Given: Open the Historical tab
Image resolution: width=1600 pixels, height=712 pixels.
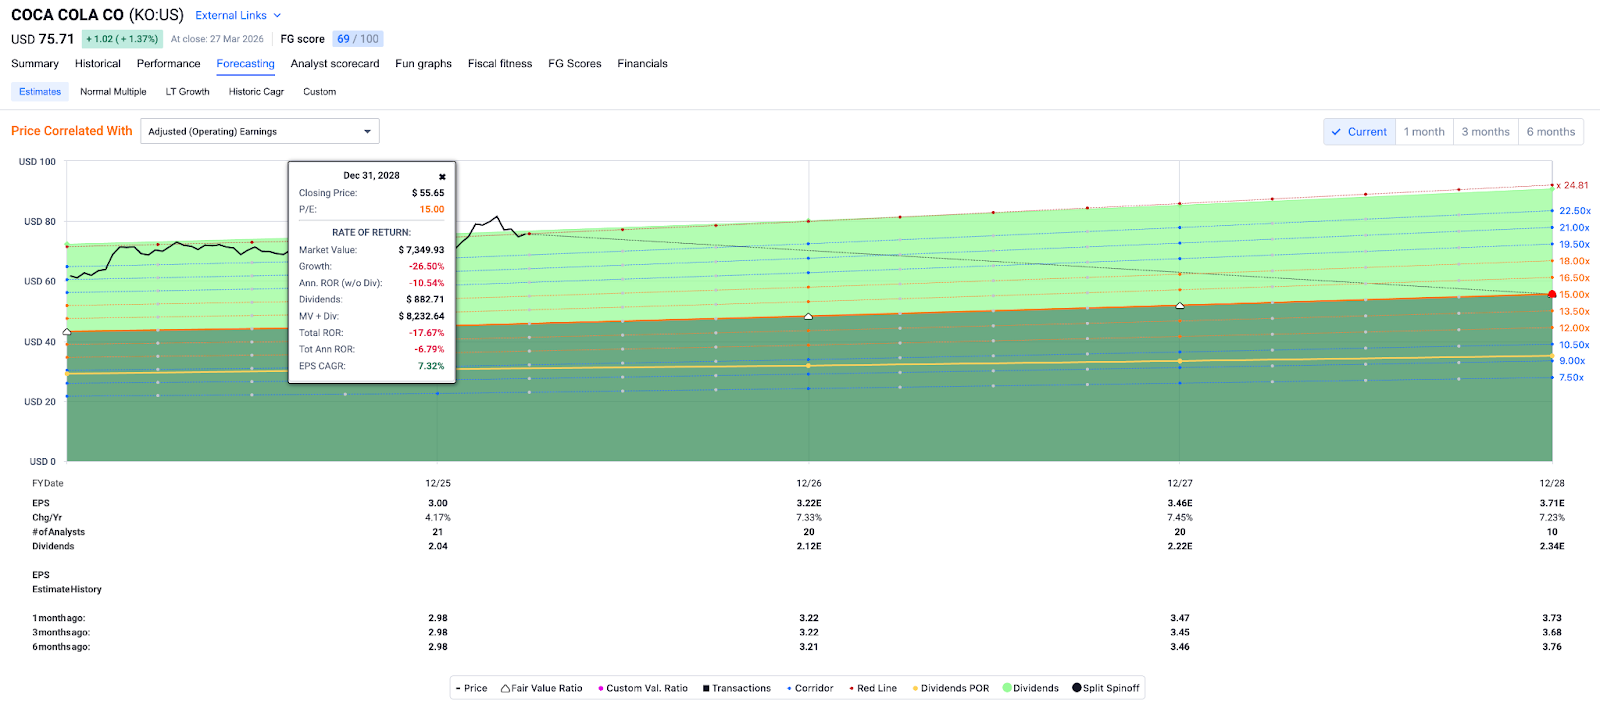Looking at the screenshot, I should [x=98, y=63].
